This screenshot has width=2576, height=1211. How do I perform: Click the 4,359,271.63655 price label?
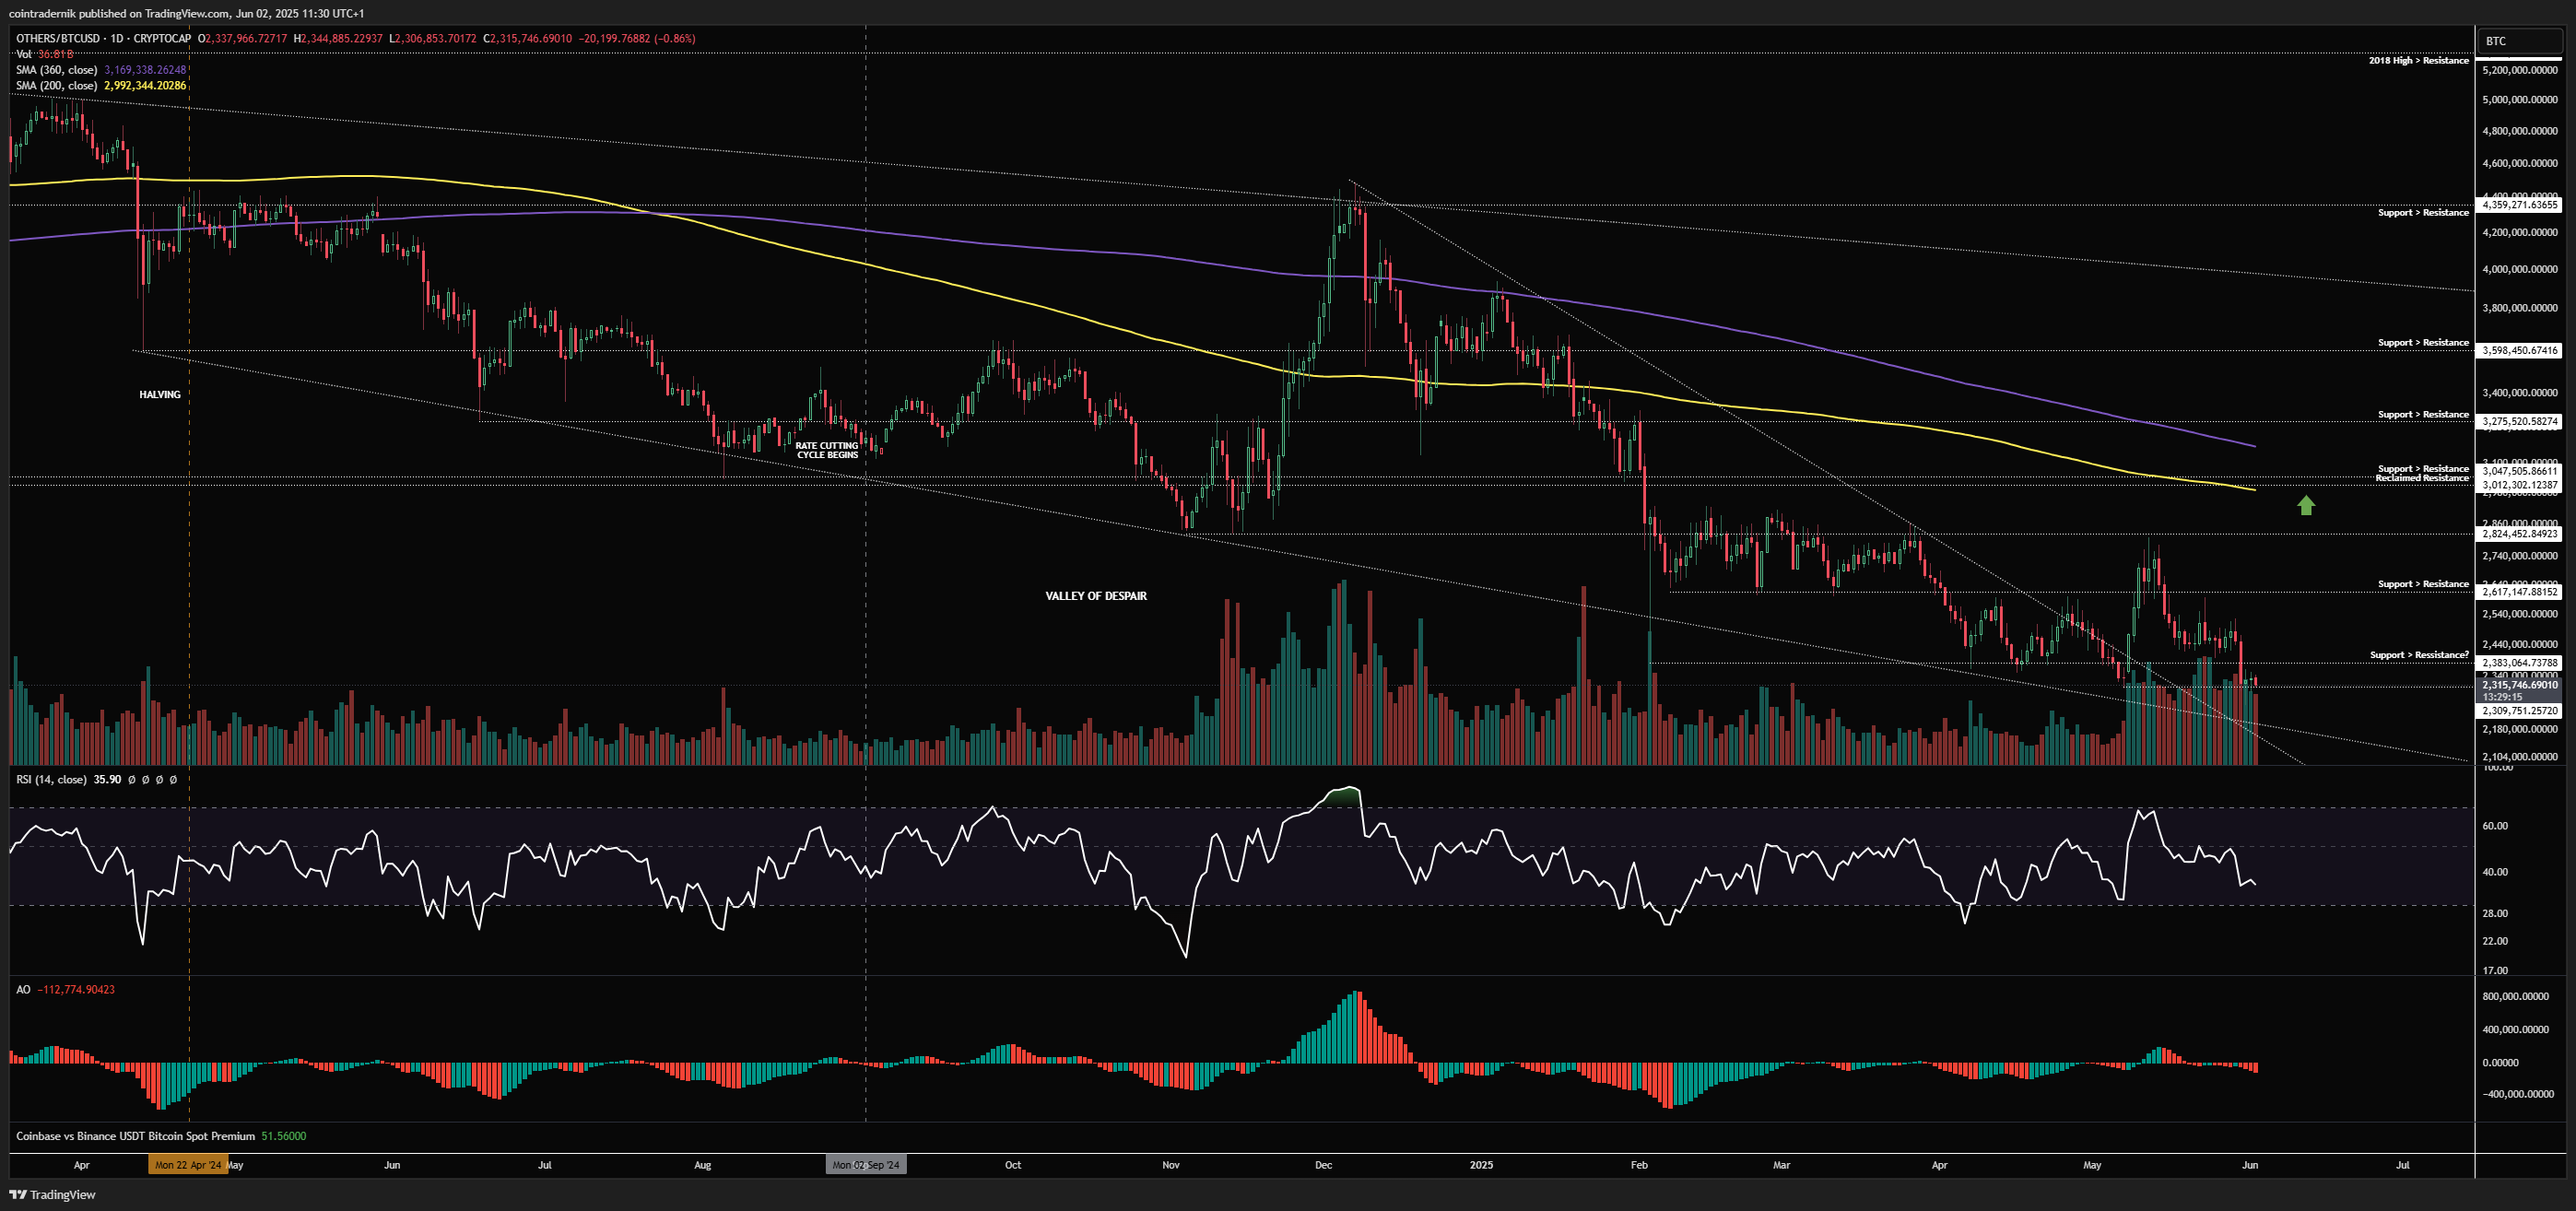tap(2520, 205)
